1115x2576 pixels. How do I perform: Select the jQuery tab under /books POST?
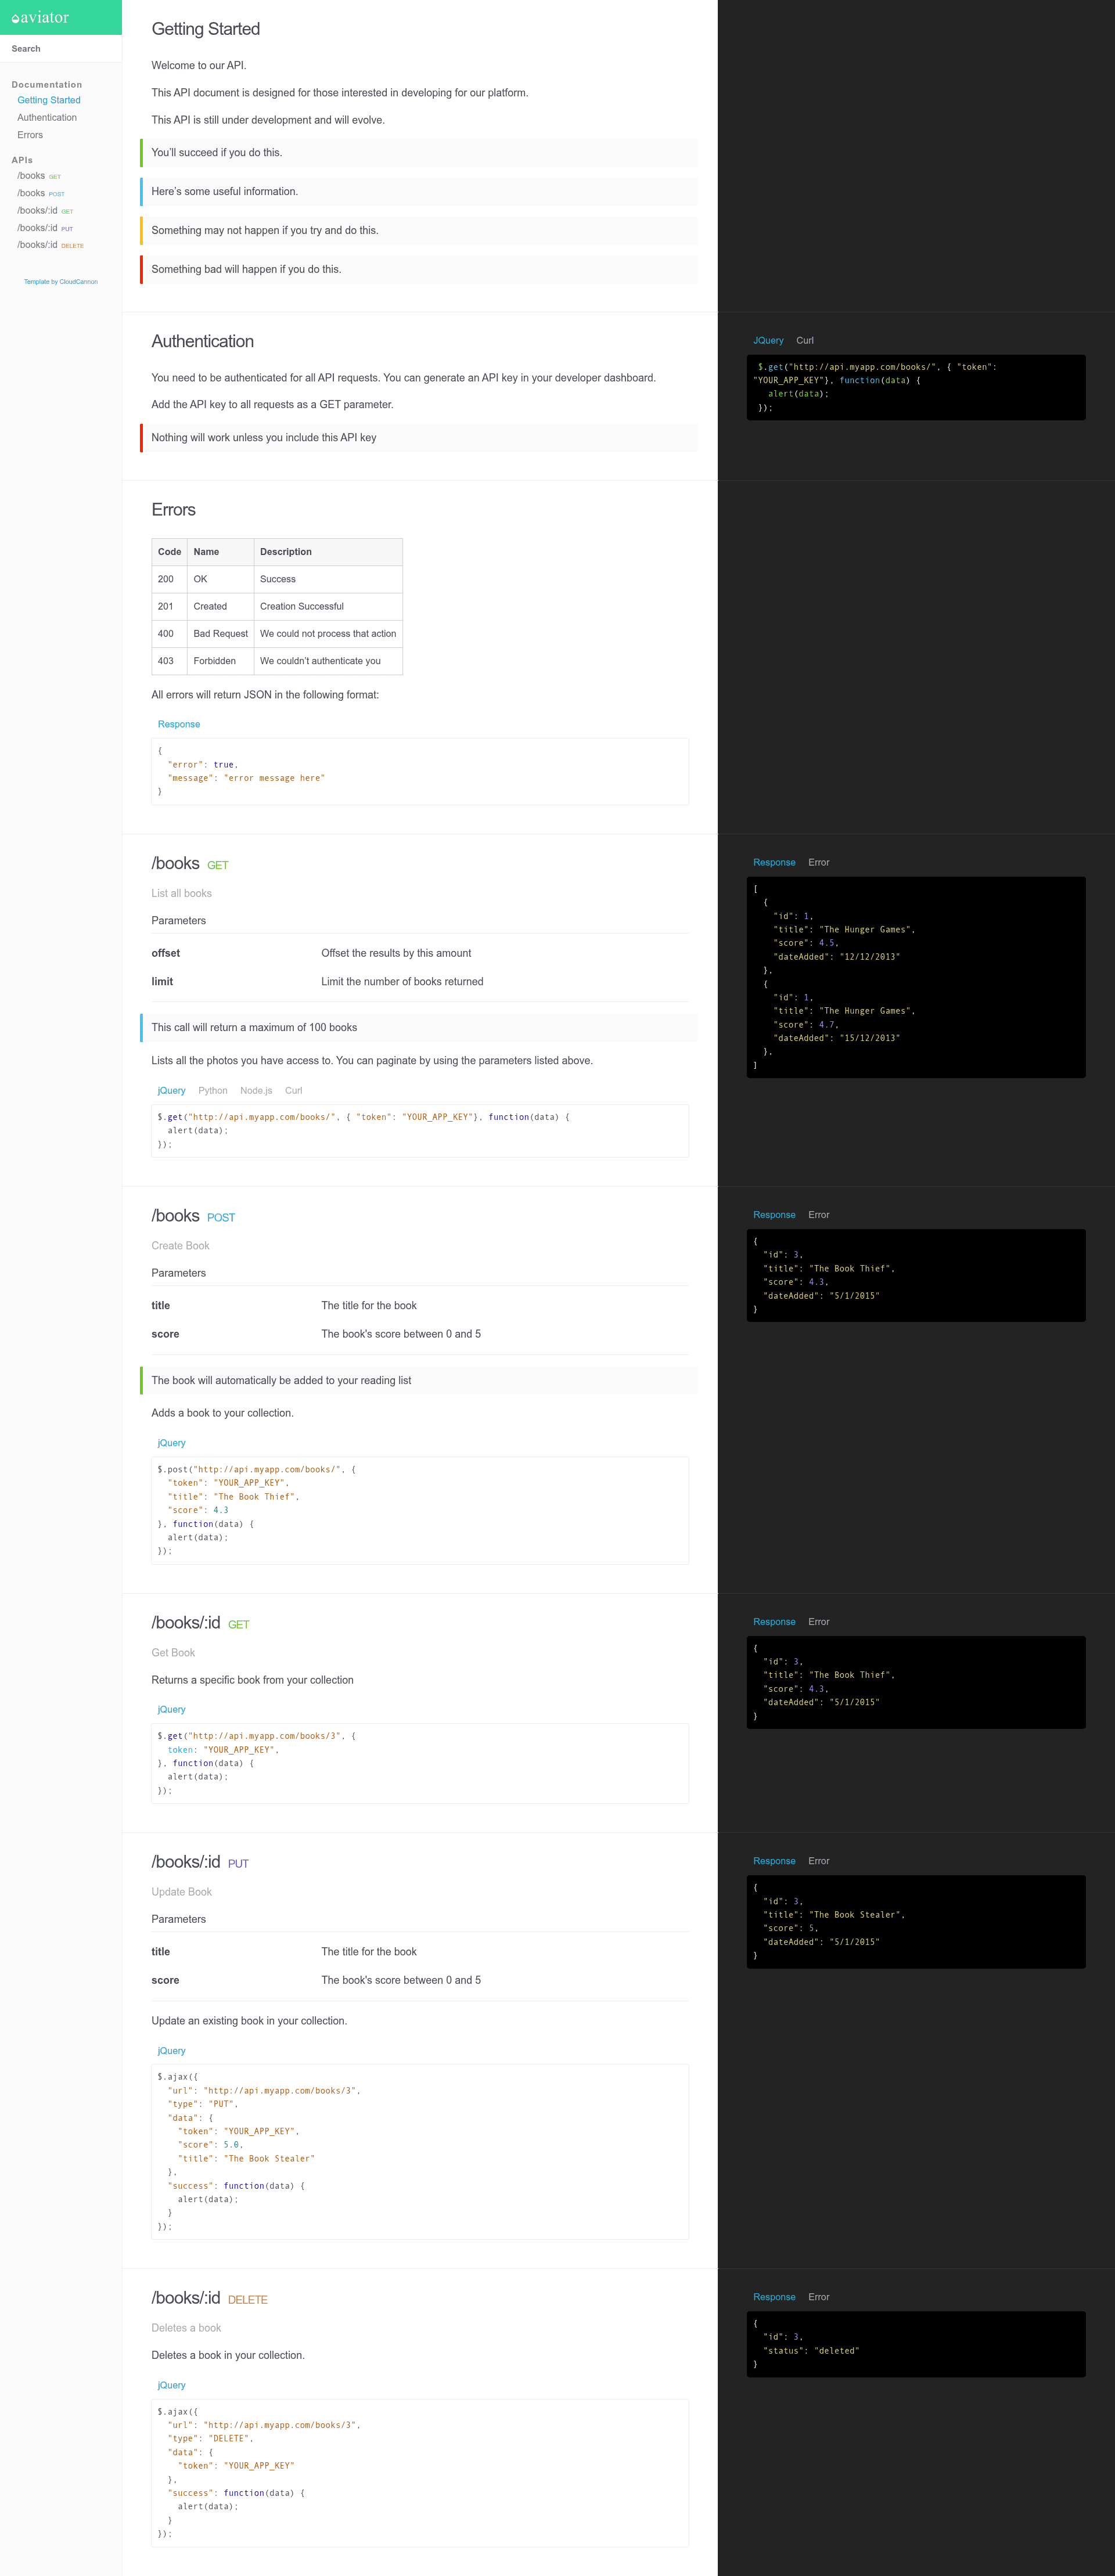171,1443
